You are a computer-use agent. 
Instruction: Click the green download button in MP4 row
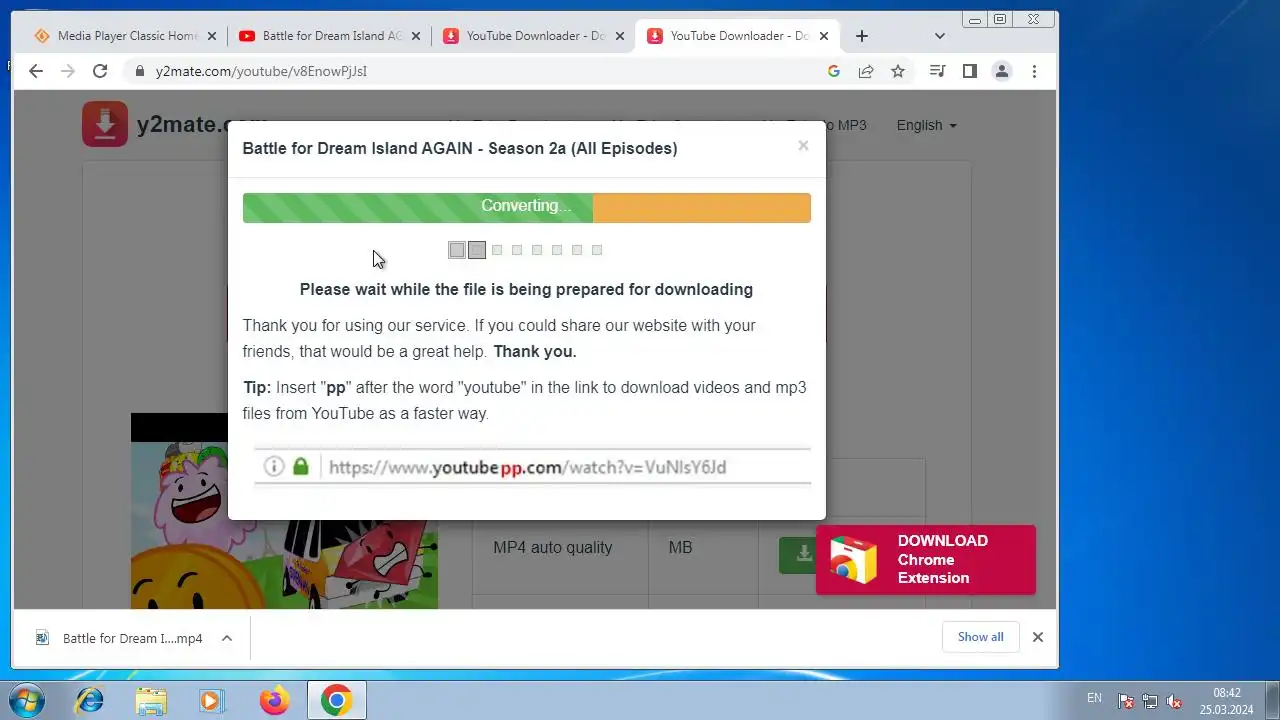click(798, 554)
